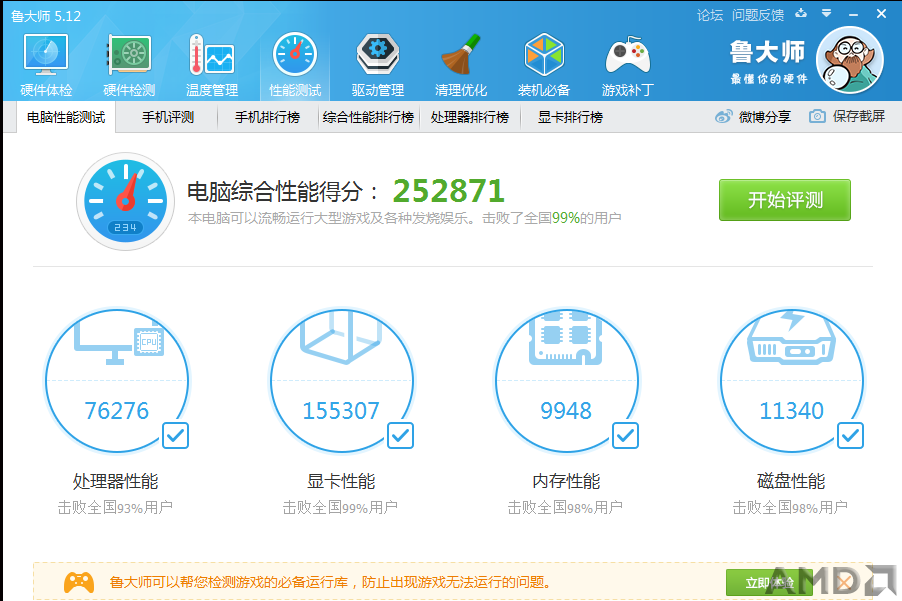Click the CPU score 76276
Screen dimensions: 902x601
[117, 411]
